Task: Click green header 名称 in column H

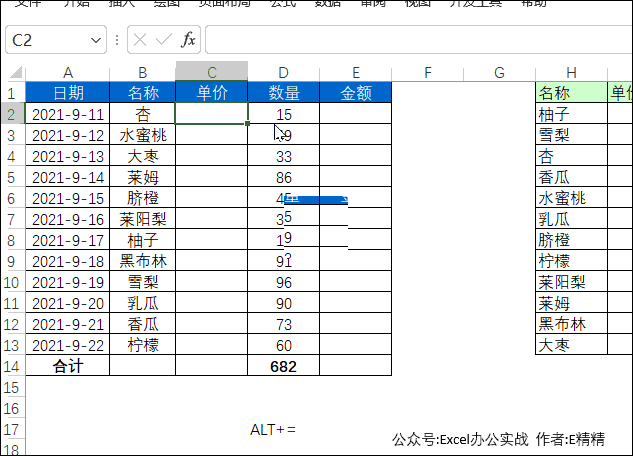Action: coord(571,92)
